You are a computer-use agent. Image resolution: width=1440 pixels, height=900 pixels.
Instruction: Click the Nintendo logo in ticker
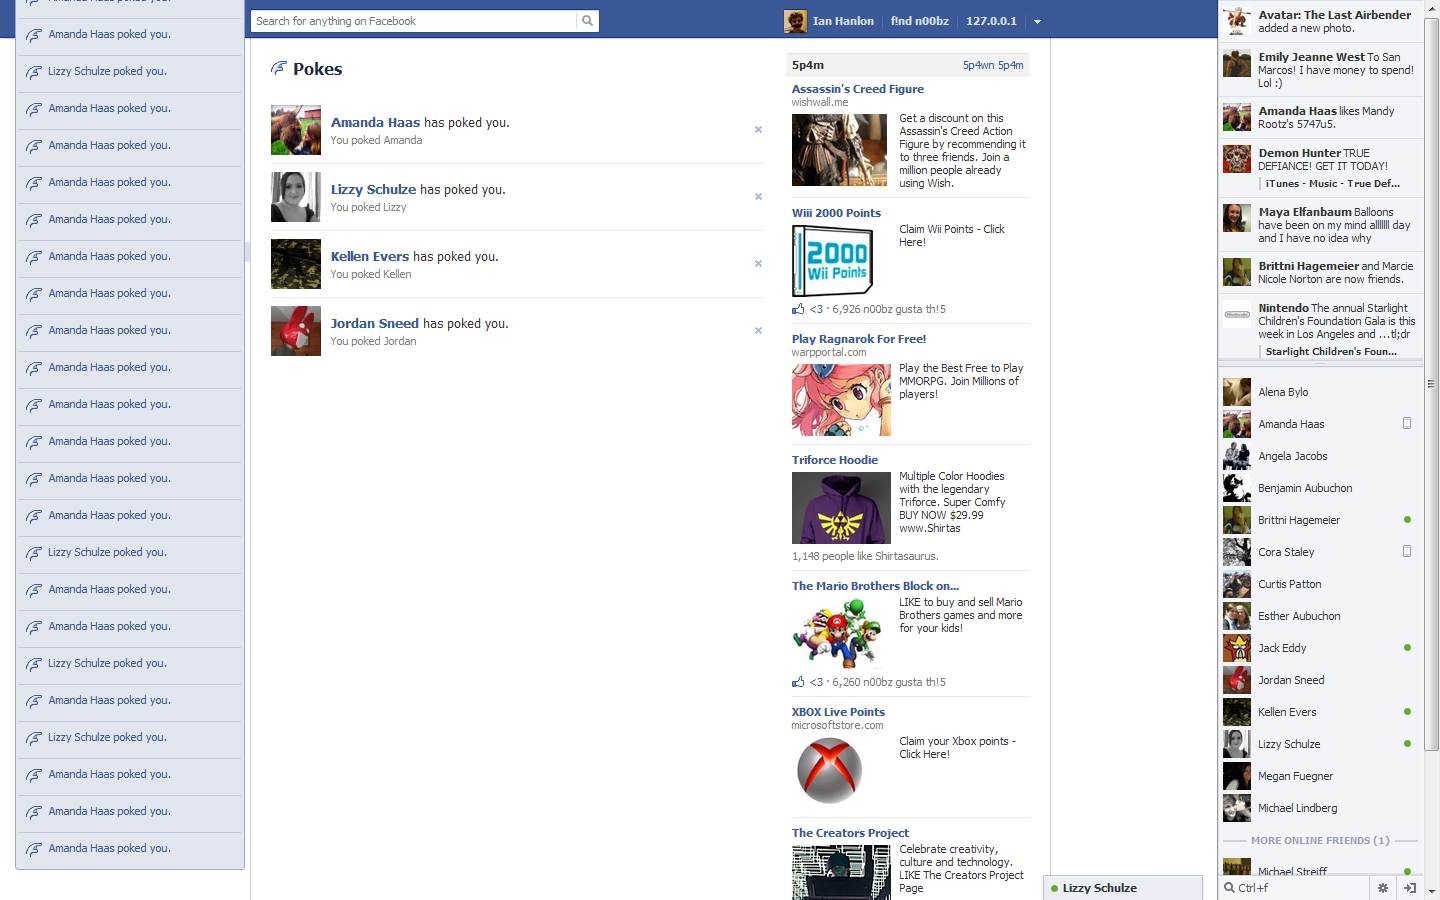(1237, 314)
